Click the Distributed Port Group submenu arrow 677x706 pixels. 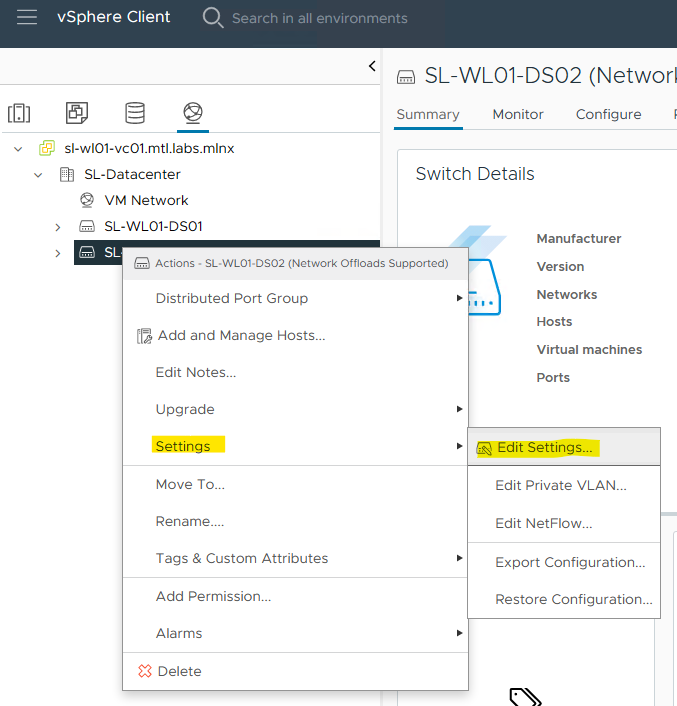click(459, 298)
